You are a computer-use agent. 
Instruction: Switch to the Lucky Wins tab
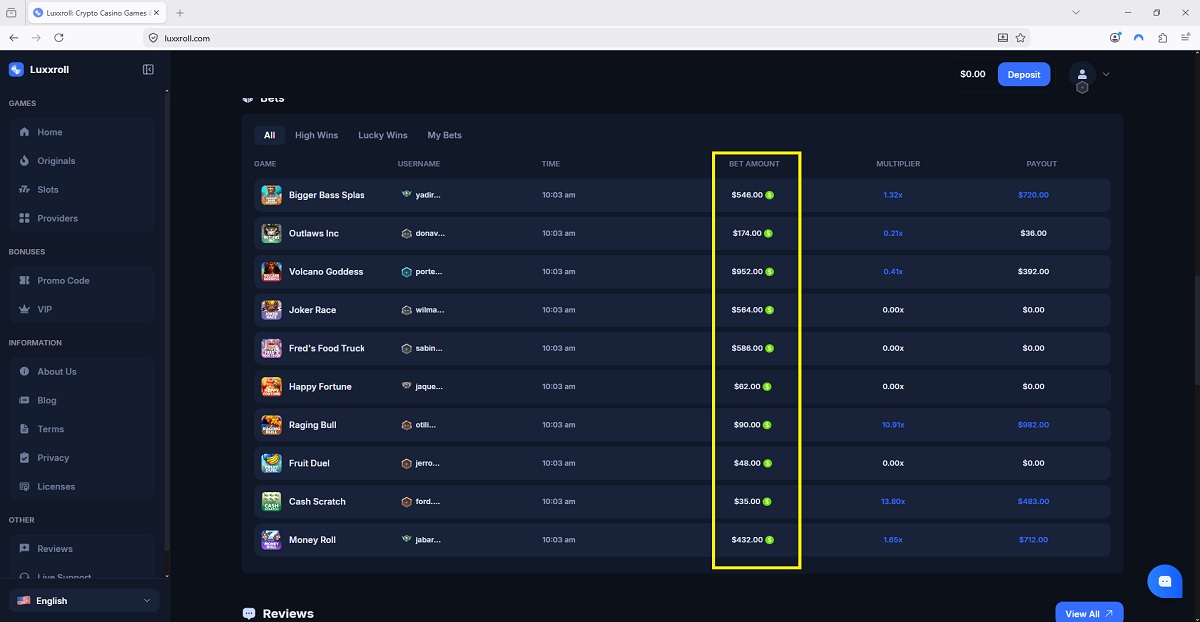[x=383, y=135]
